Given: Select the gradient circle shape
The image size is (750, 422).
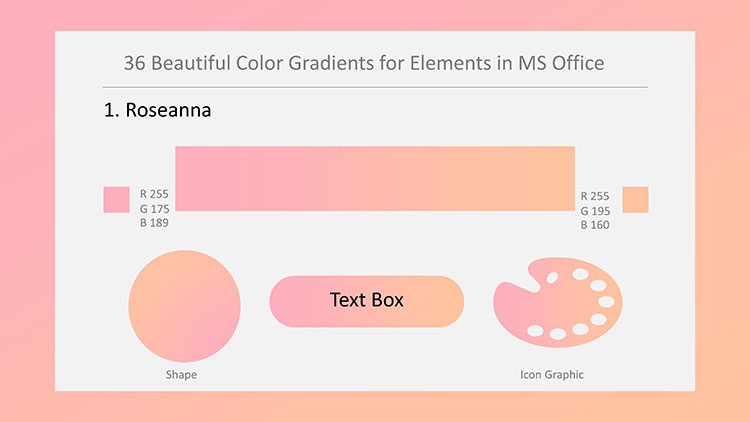Looking at the screenshot, I should tap(184, 306).
